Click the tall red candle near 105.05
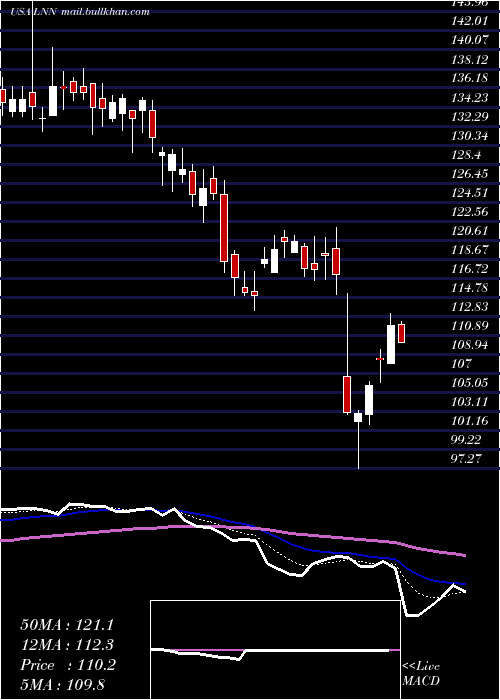This screenshot has width=500, height=700. click(347, 395)
